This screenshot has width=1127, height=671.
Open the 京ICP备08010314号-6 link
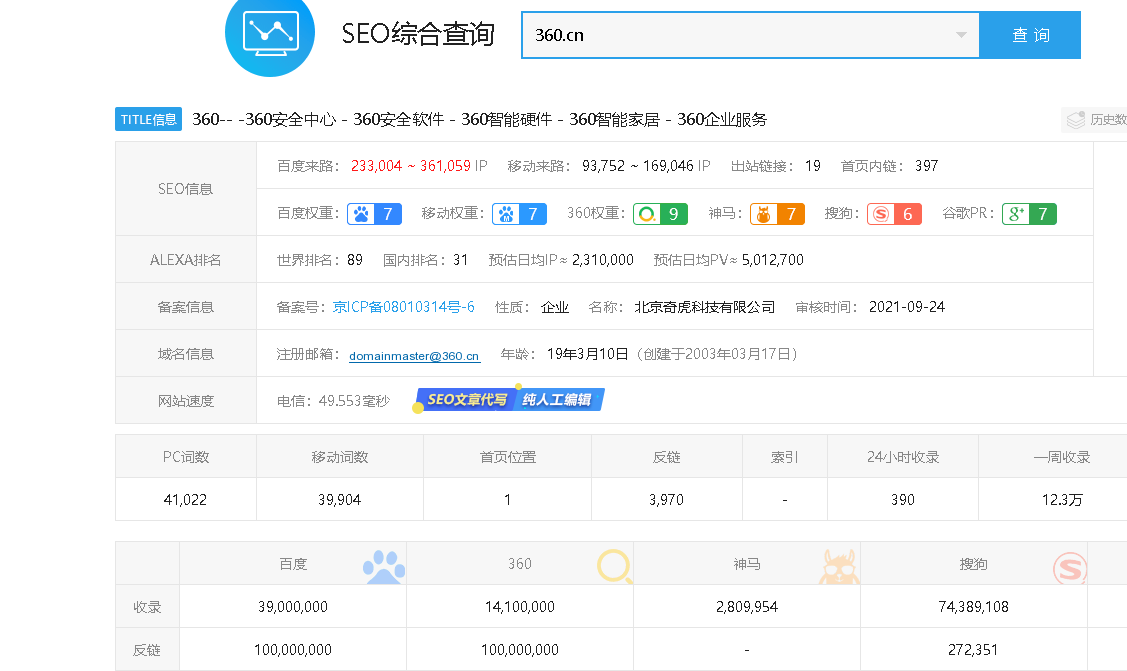(x=403, y=307)
